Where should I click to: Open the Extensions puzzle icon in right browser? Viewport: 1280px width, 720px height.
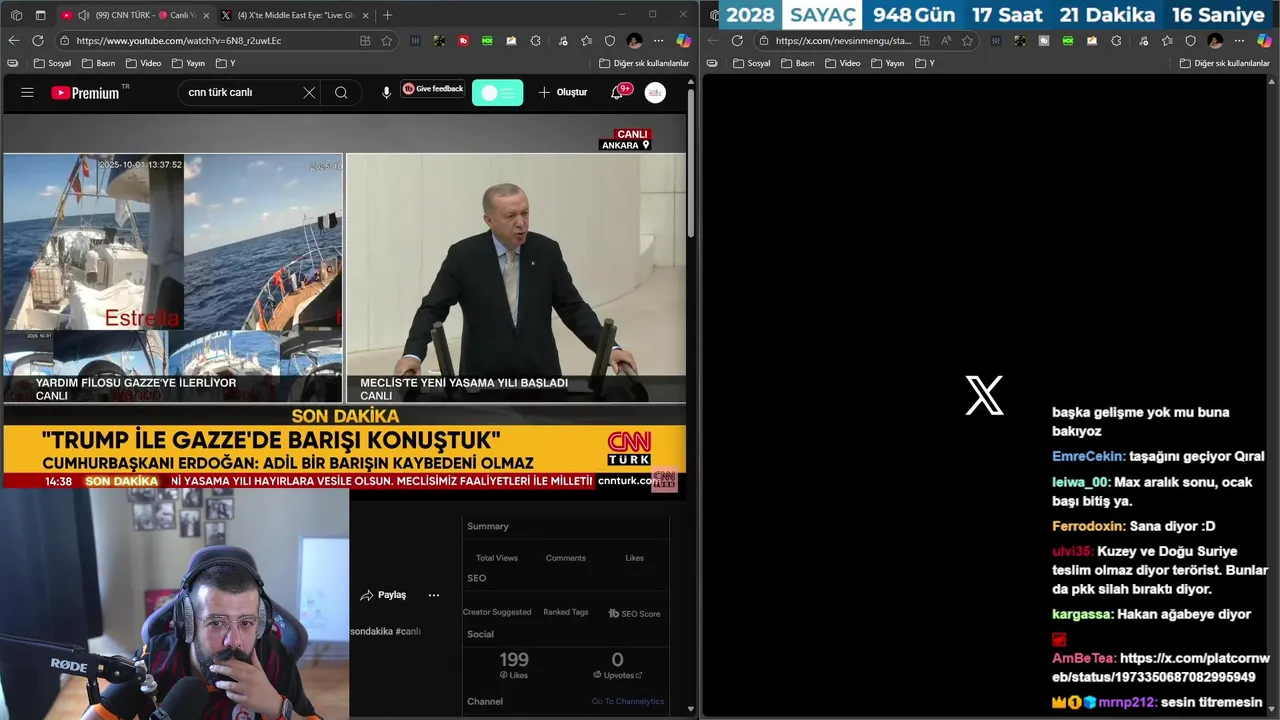(1116, 41)
